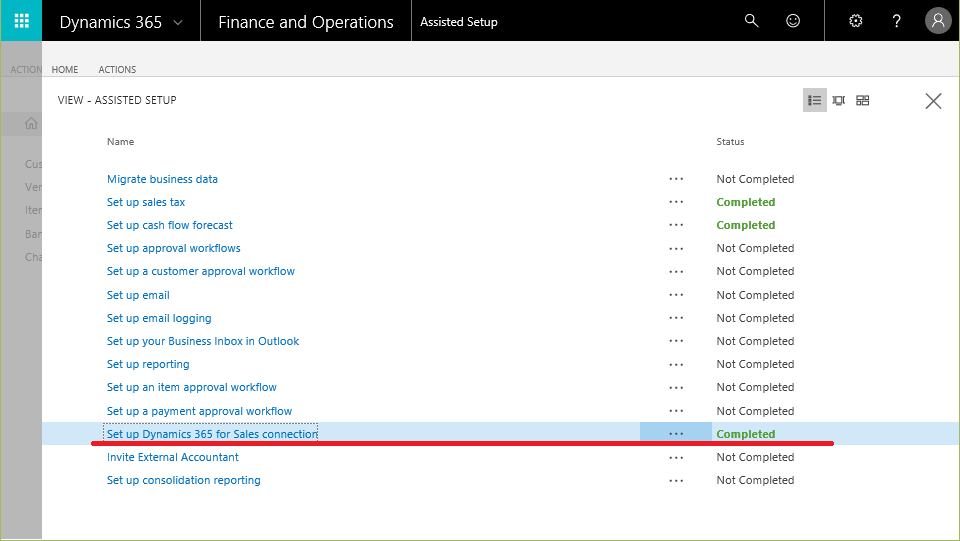Open Invite External Accountant

coord(173,457)
